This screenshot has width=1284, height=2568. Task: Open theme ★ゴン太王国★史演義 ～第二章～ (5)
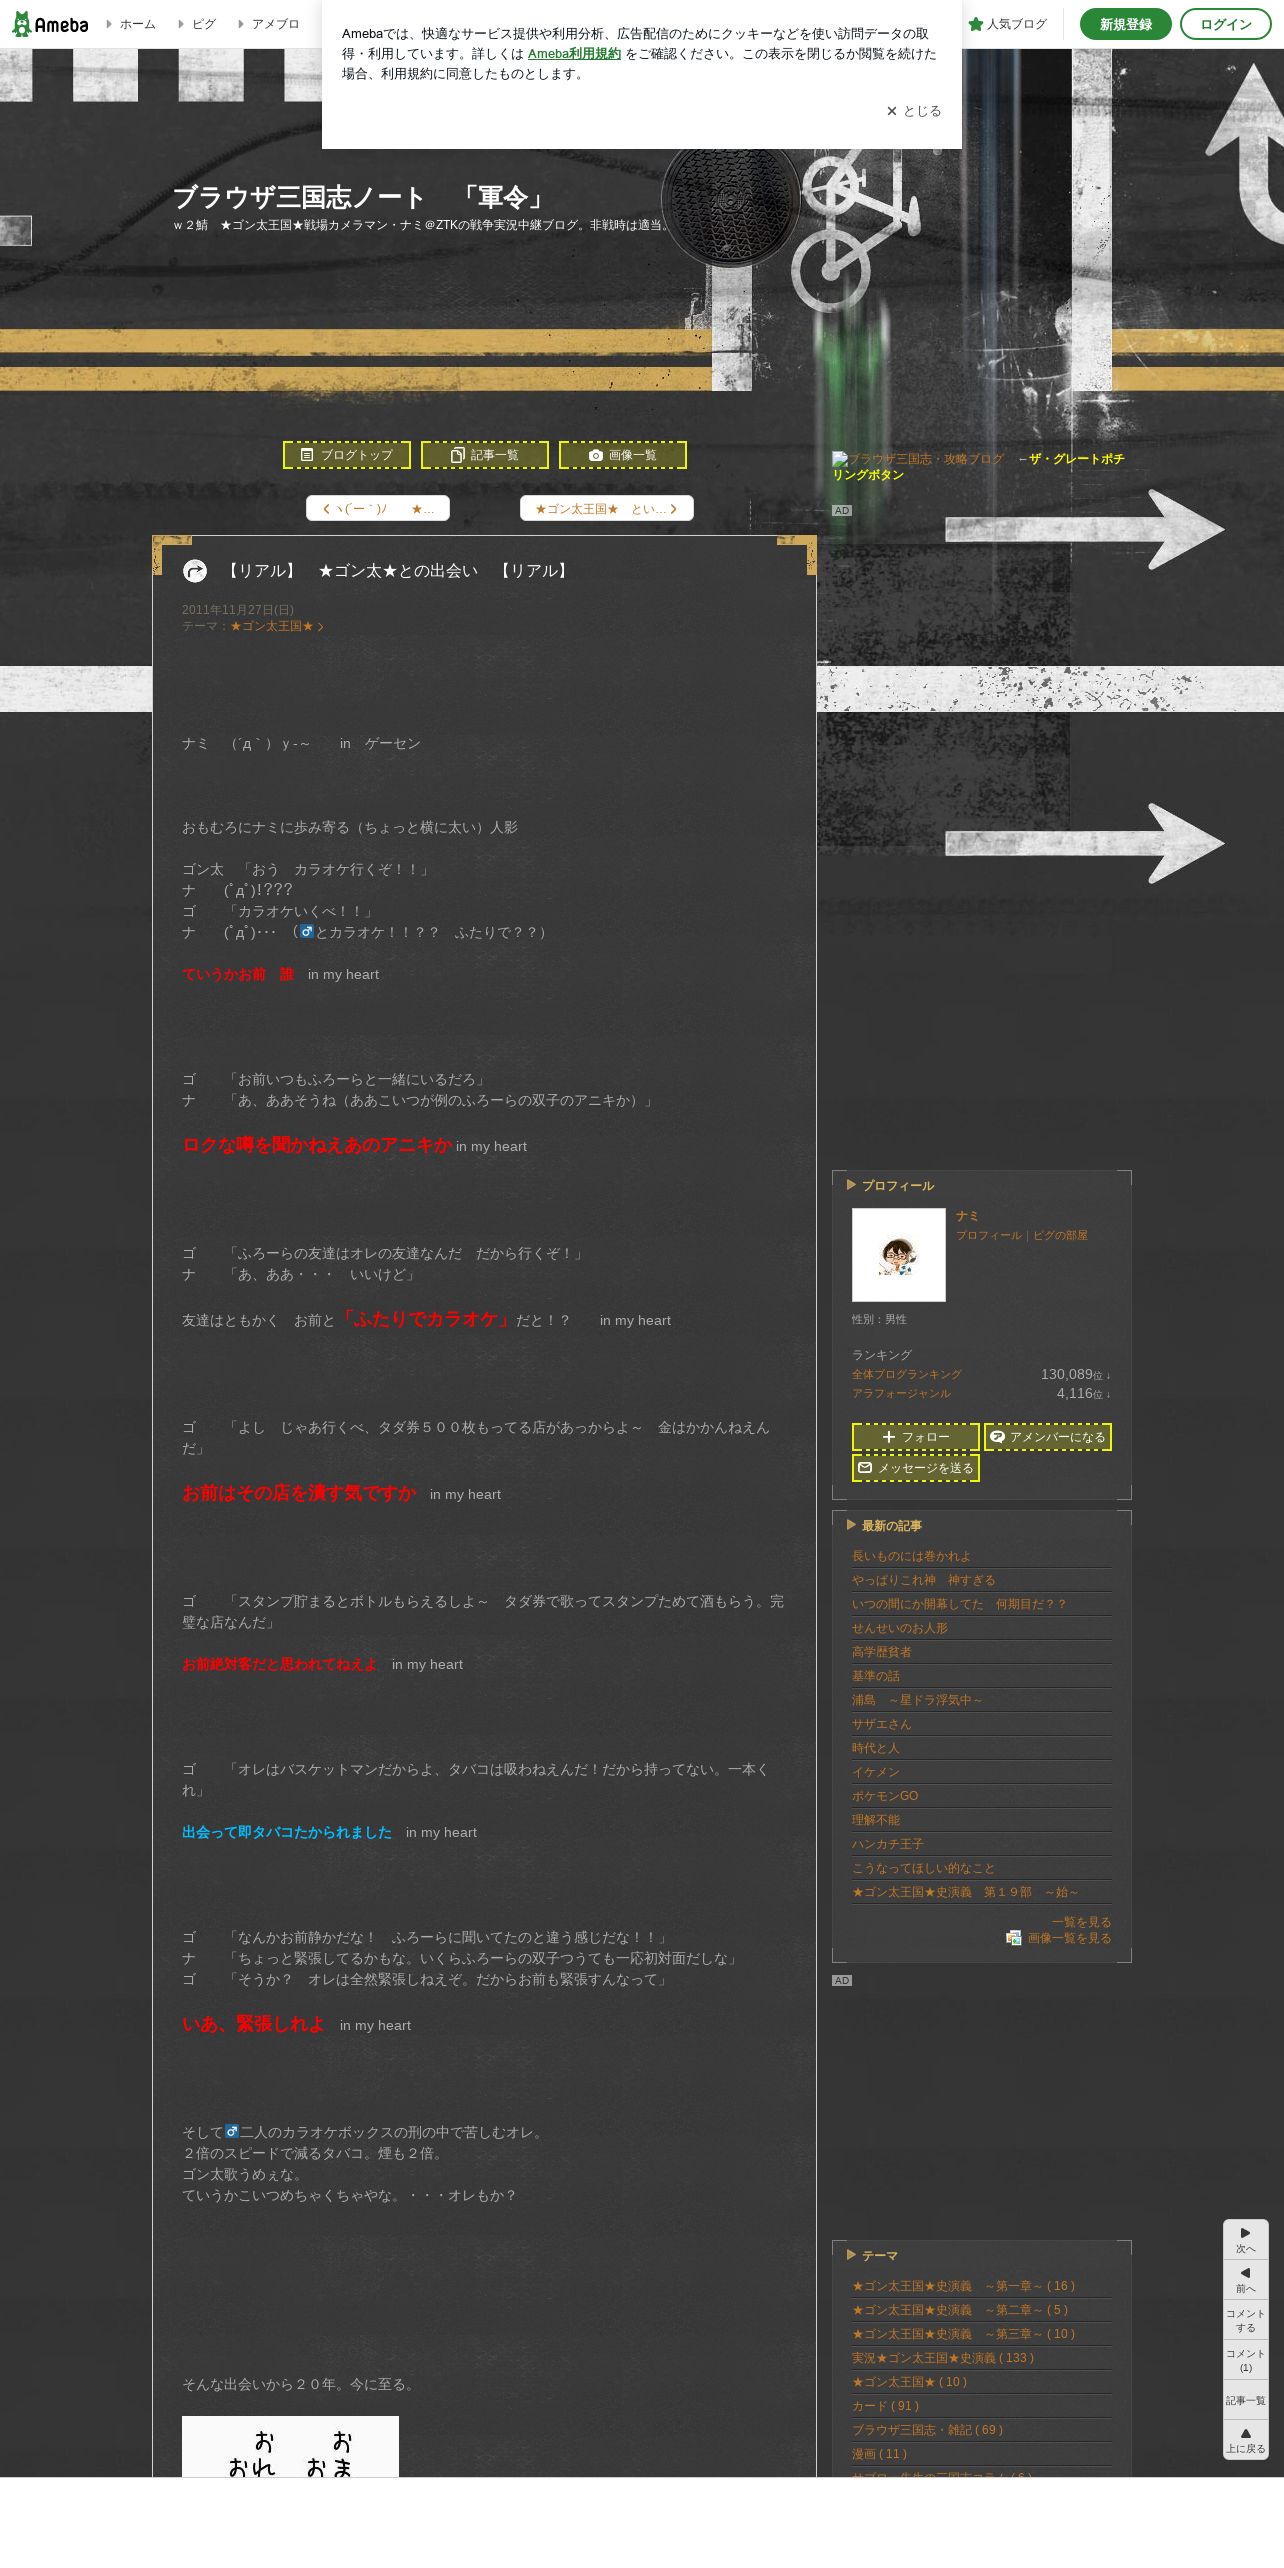click(x=960, y=2310)
